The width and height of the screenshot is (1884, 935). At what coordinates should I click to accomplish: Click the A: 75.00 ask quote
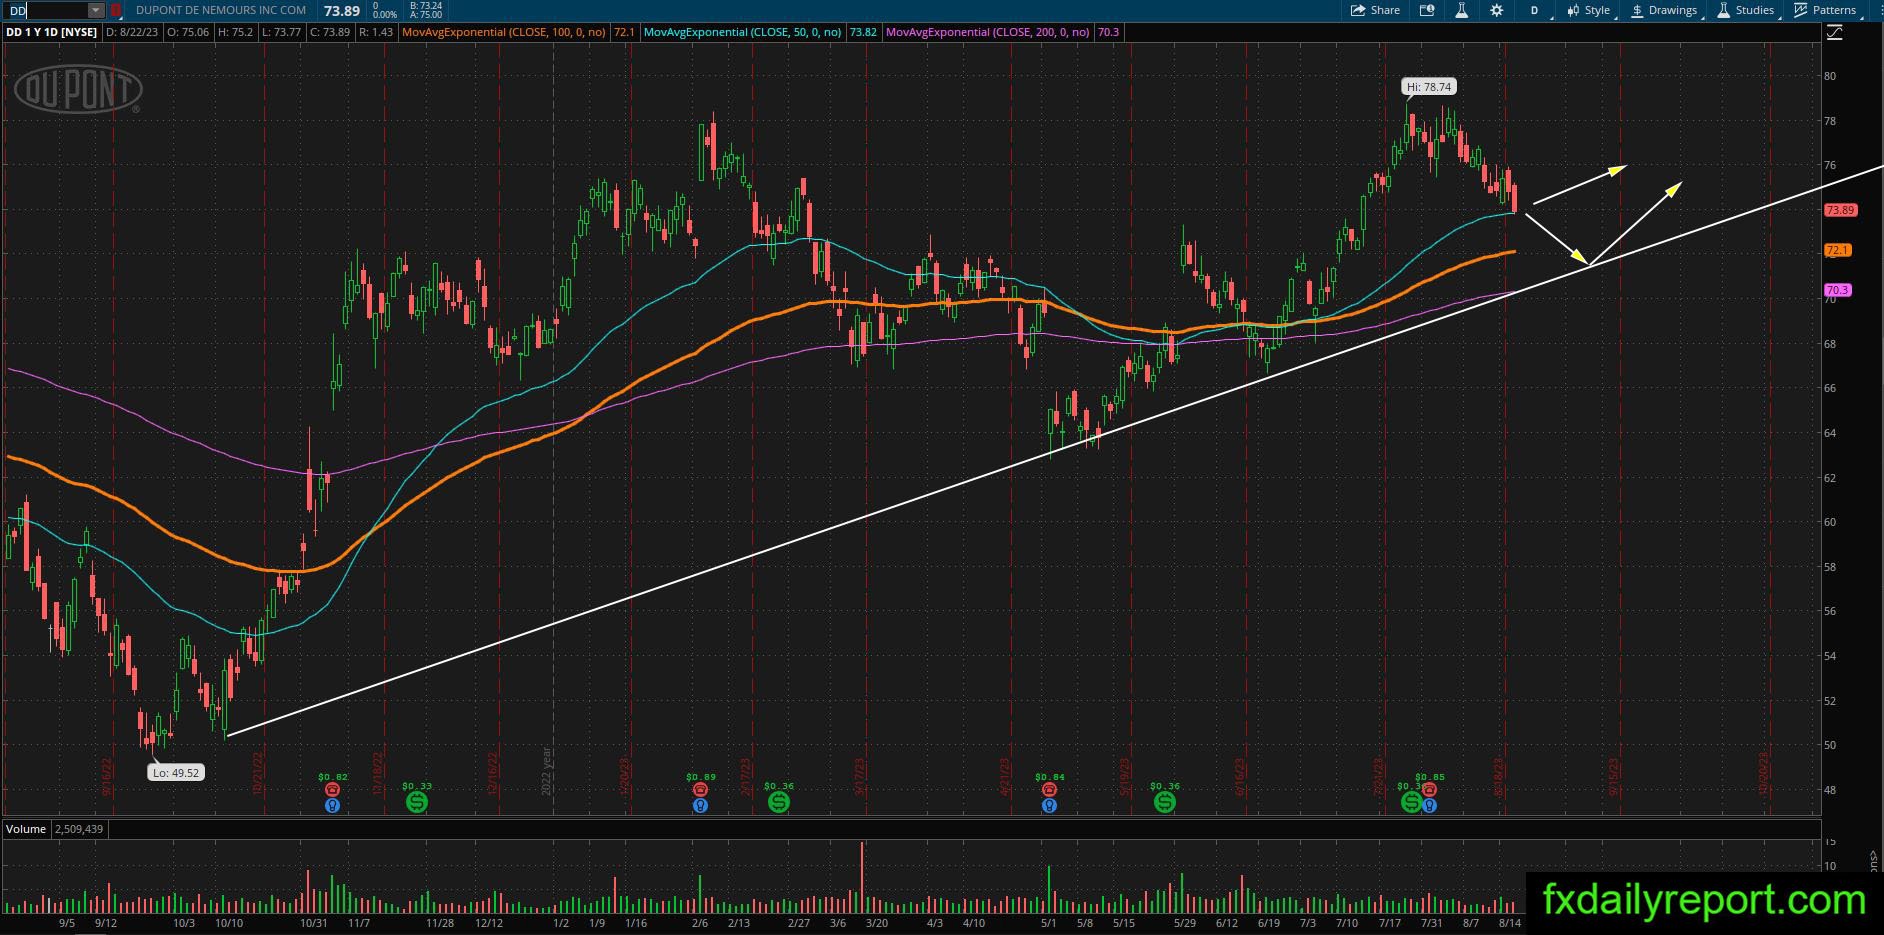[x=426, y=15]
